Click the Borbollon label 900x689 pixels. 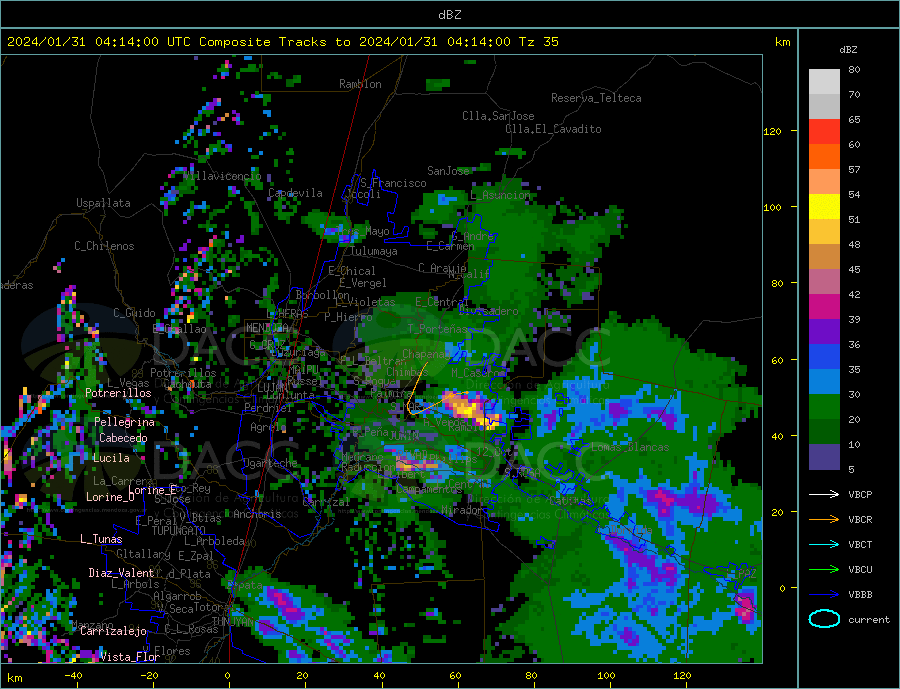[323, 295]
